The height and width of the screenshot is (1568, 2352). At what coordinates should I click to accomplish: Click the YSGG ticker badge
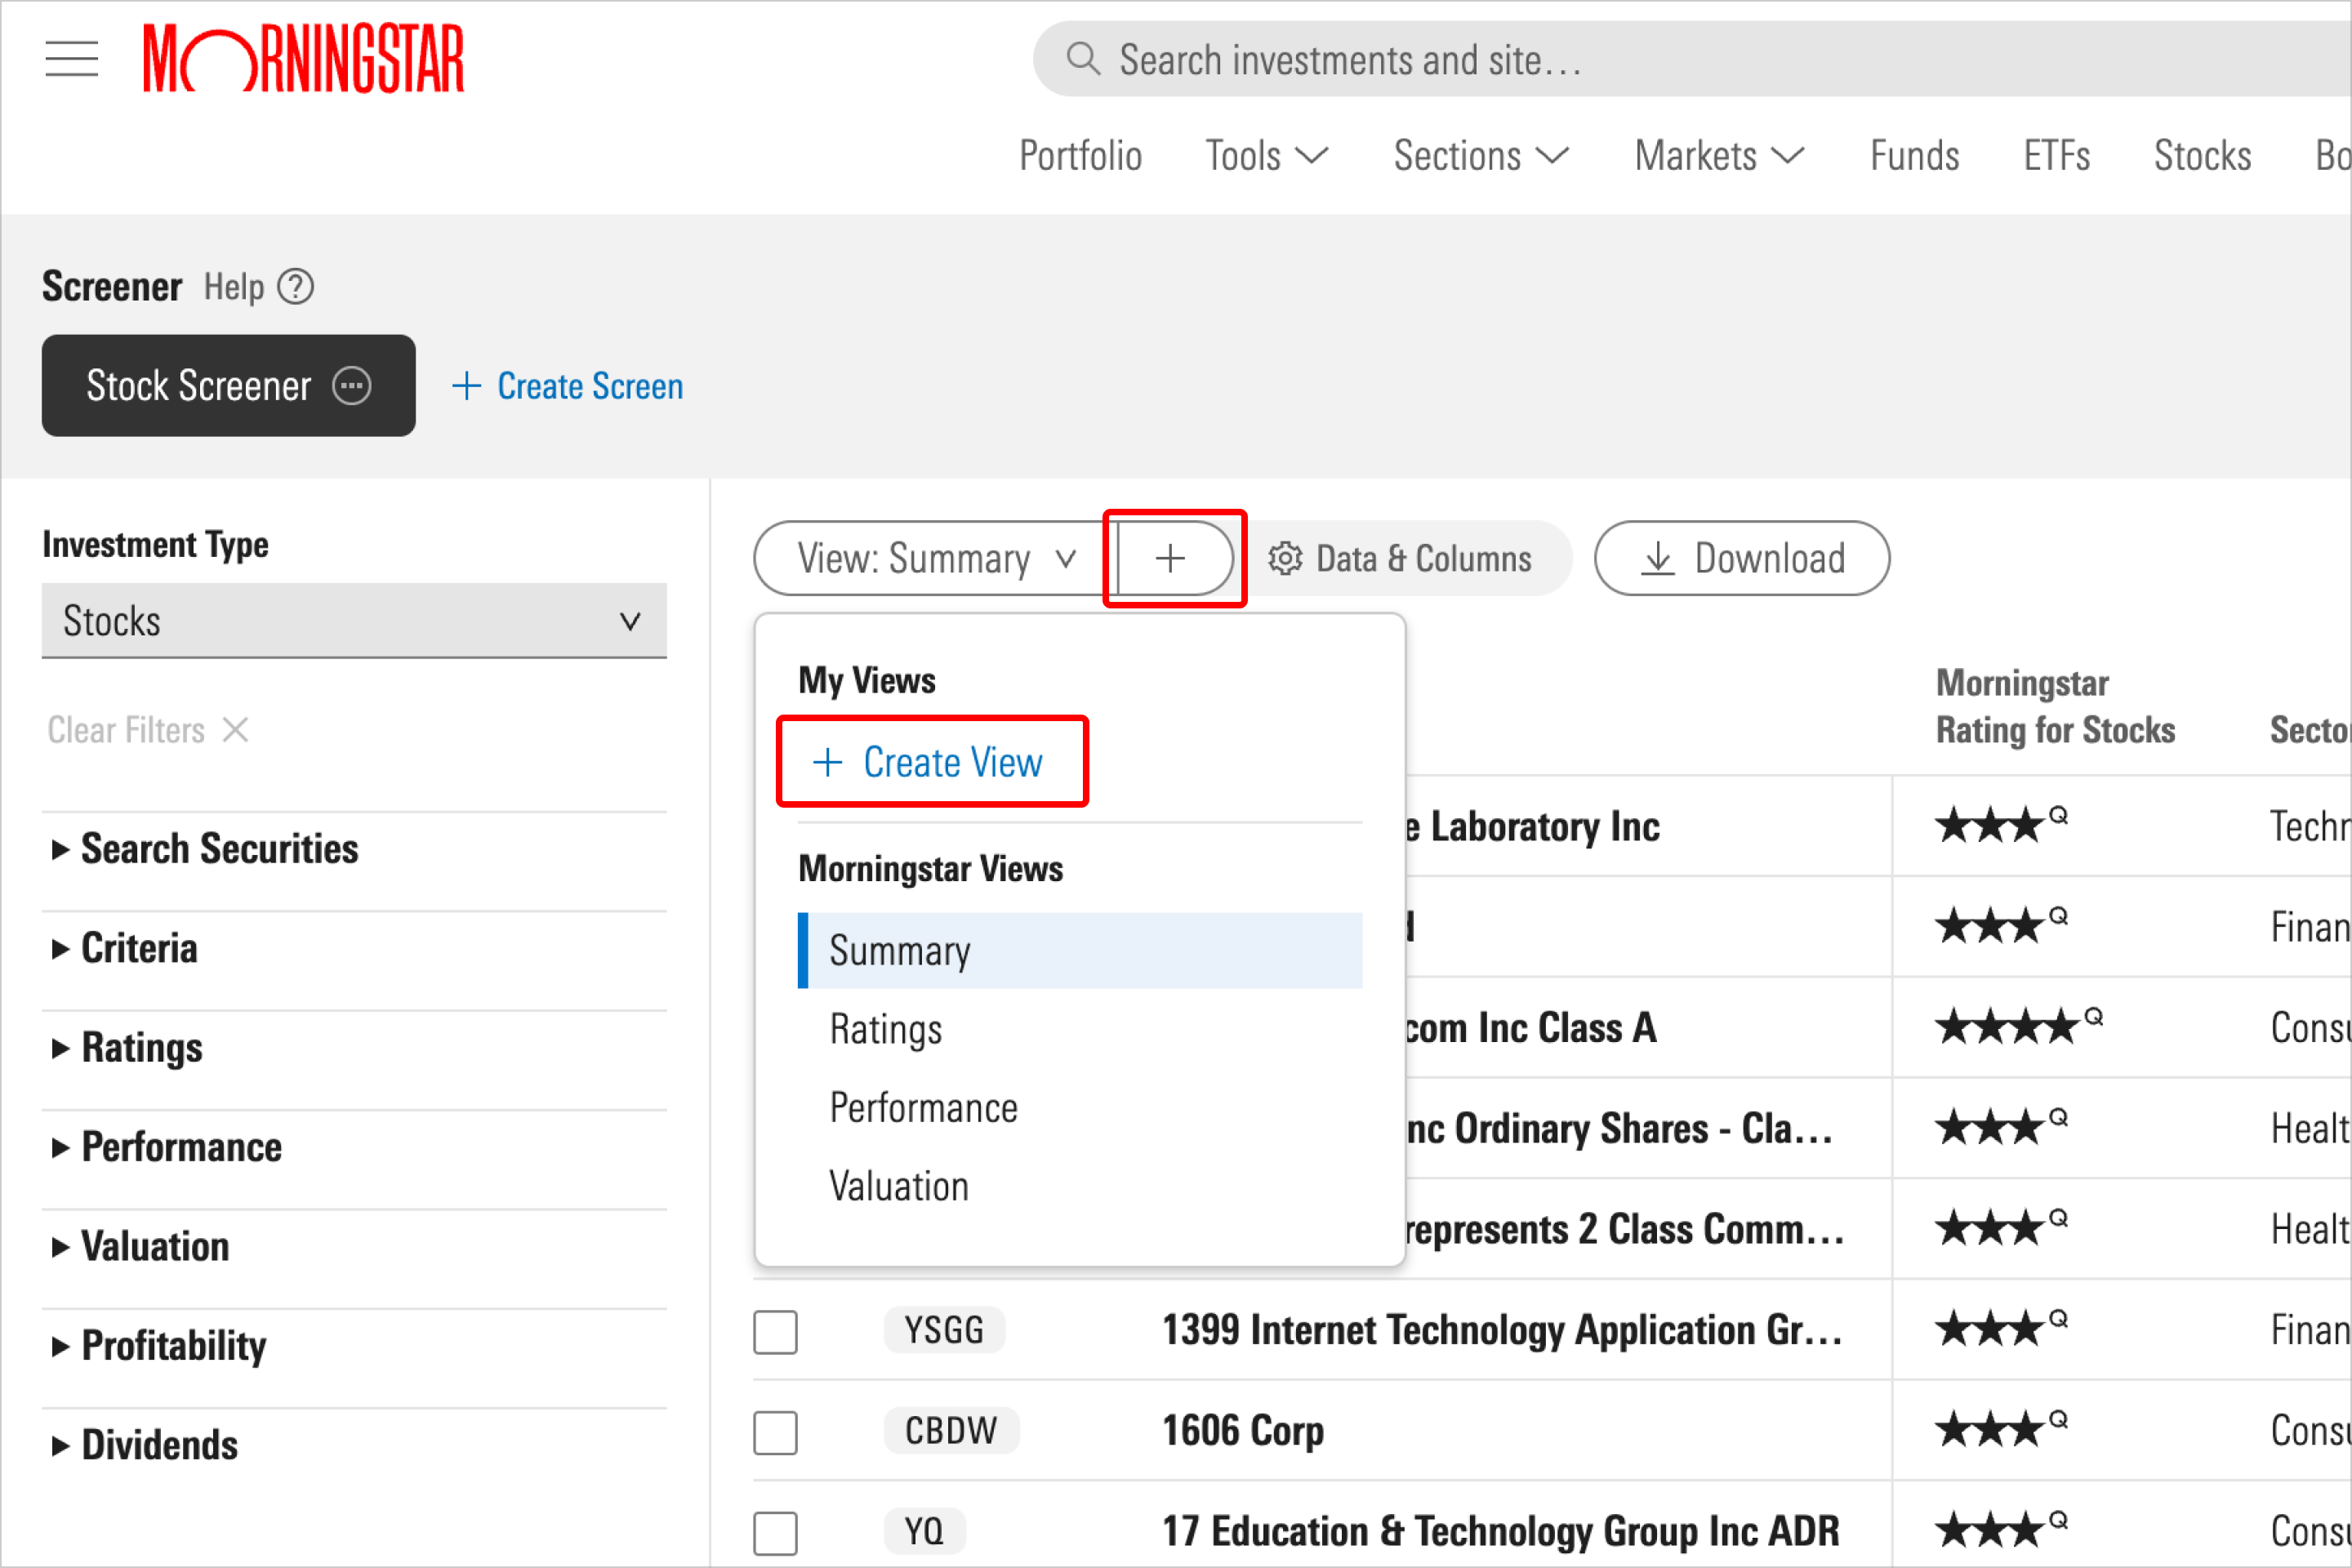point(944,1331)
